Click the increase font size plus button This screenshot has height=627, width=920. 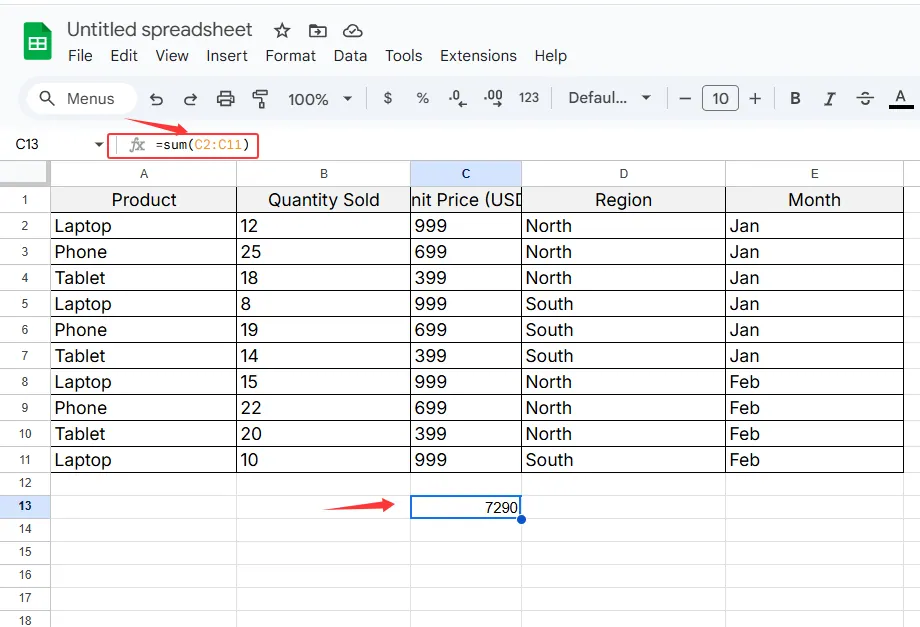[x=755, y=98]
